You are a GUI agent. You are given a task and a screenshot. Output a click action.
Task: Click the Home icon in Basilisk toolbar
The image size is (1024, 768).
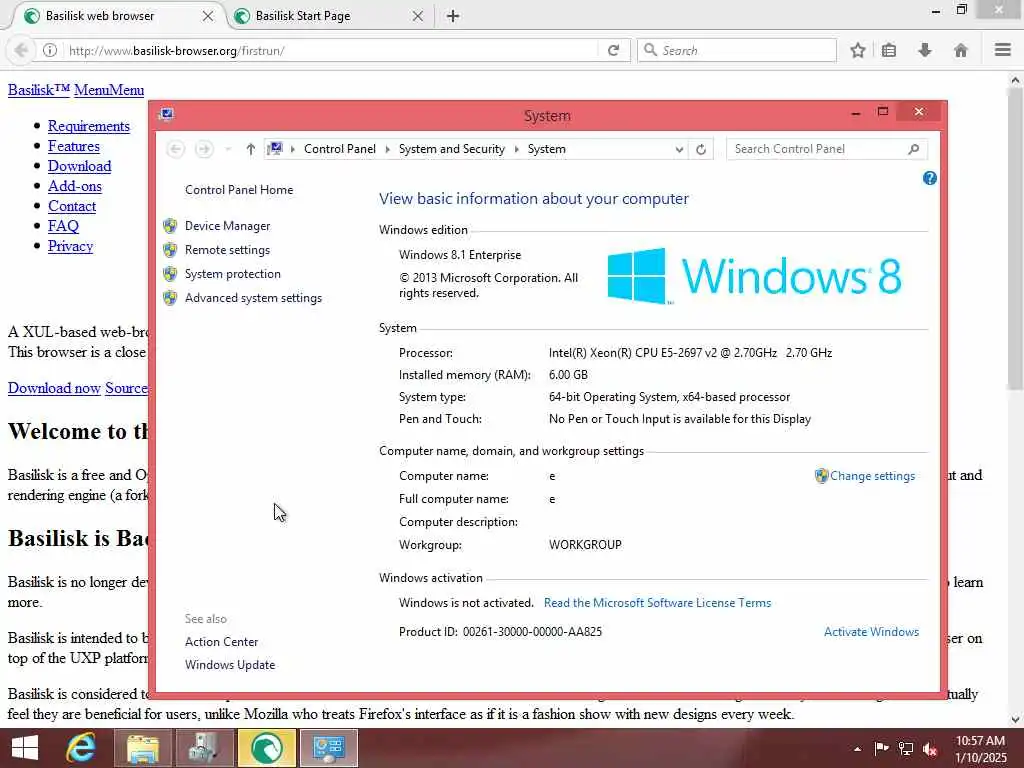pos(961,50)
